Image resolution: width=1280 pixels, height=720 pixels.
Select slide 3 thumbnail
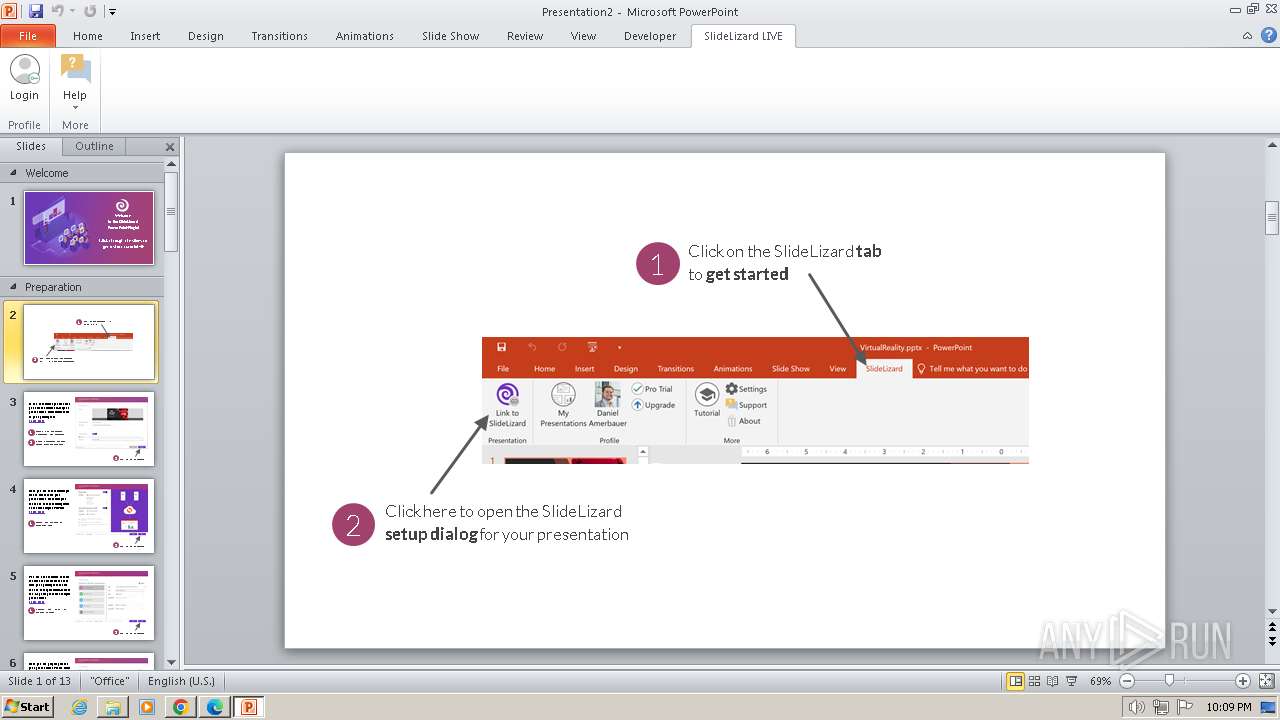click(89, 429)
